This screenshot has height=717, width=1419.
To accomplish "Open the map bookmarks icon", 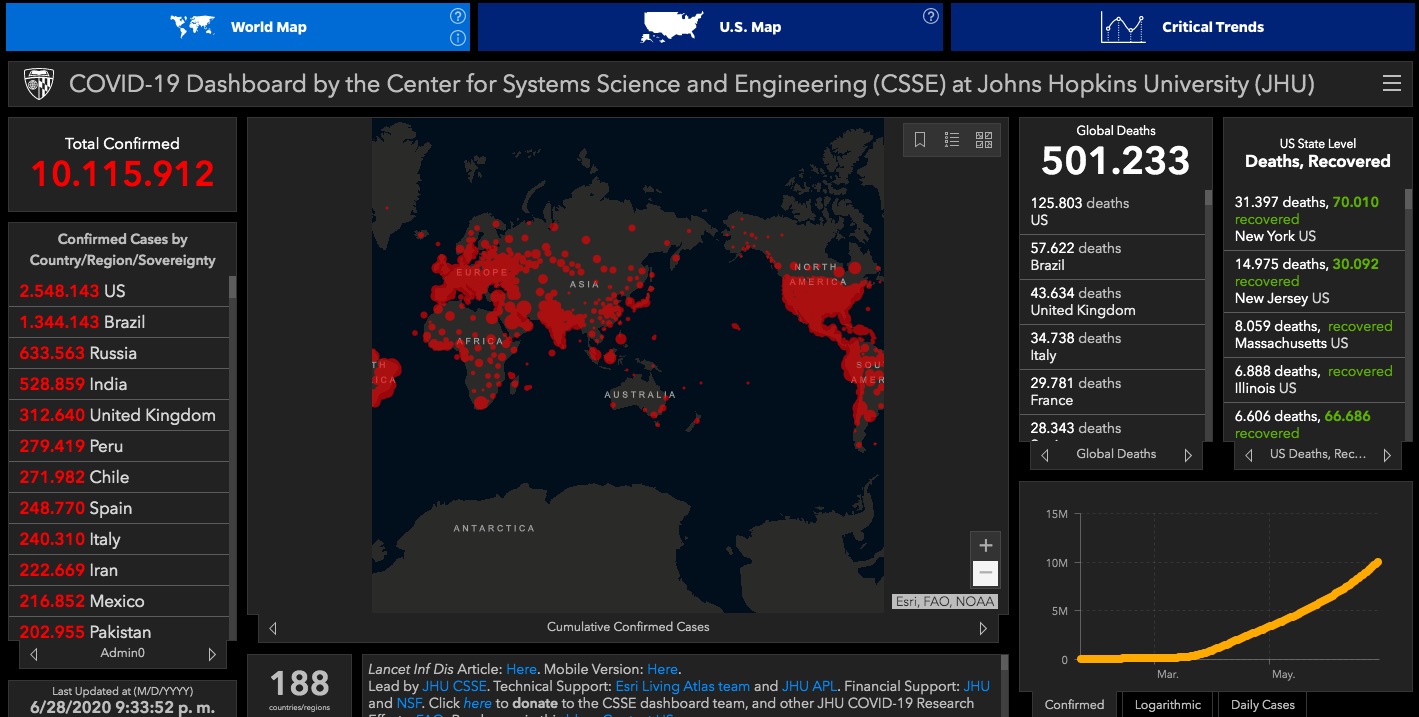I will (x=921, y=140).
